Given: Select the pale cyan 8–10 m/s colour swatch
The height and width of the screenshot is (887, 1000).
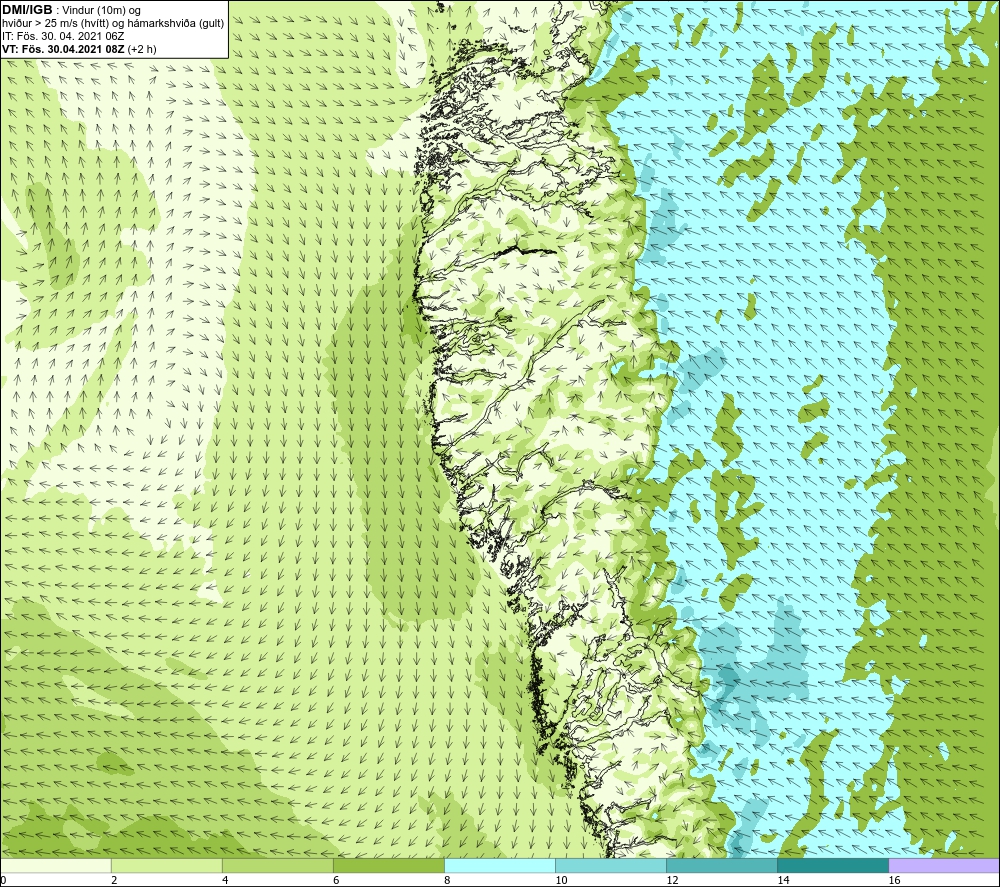Looking at the screenshot, I should click(500, 865).
